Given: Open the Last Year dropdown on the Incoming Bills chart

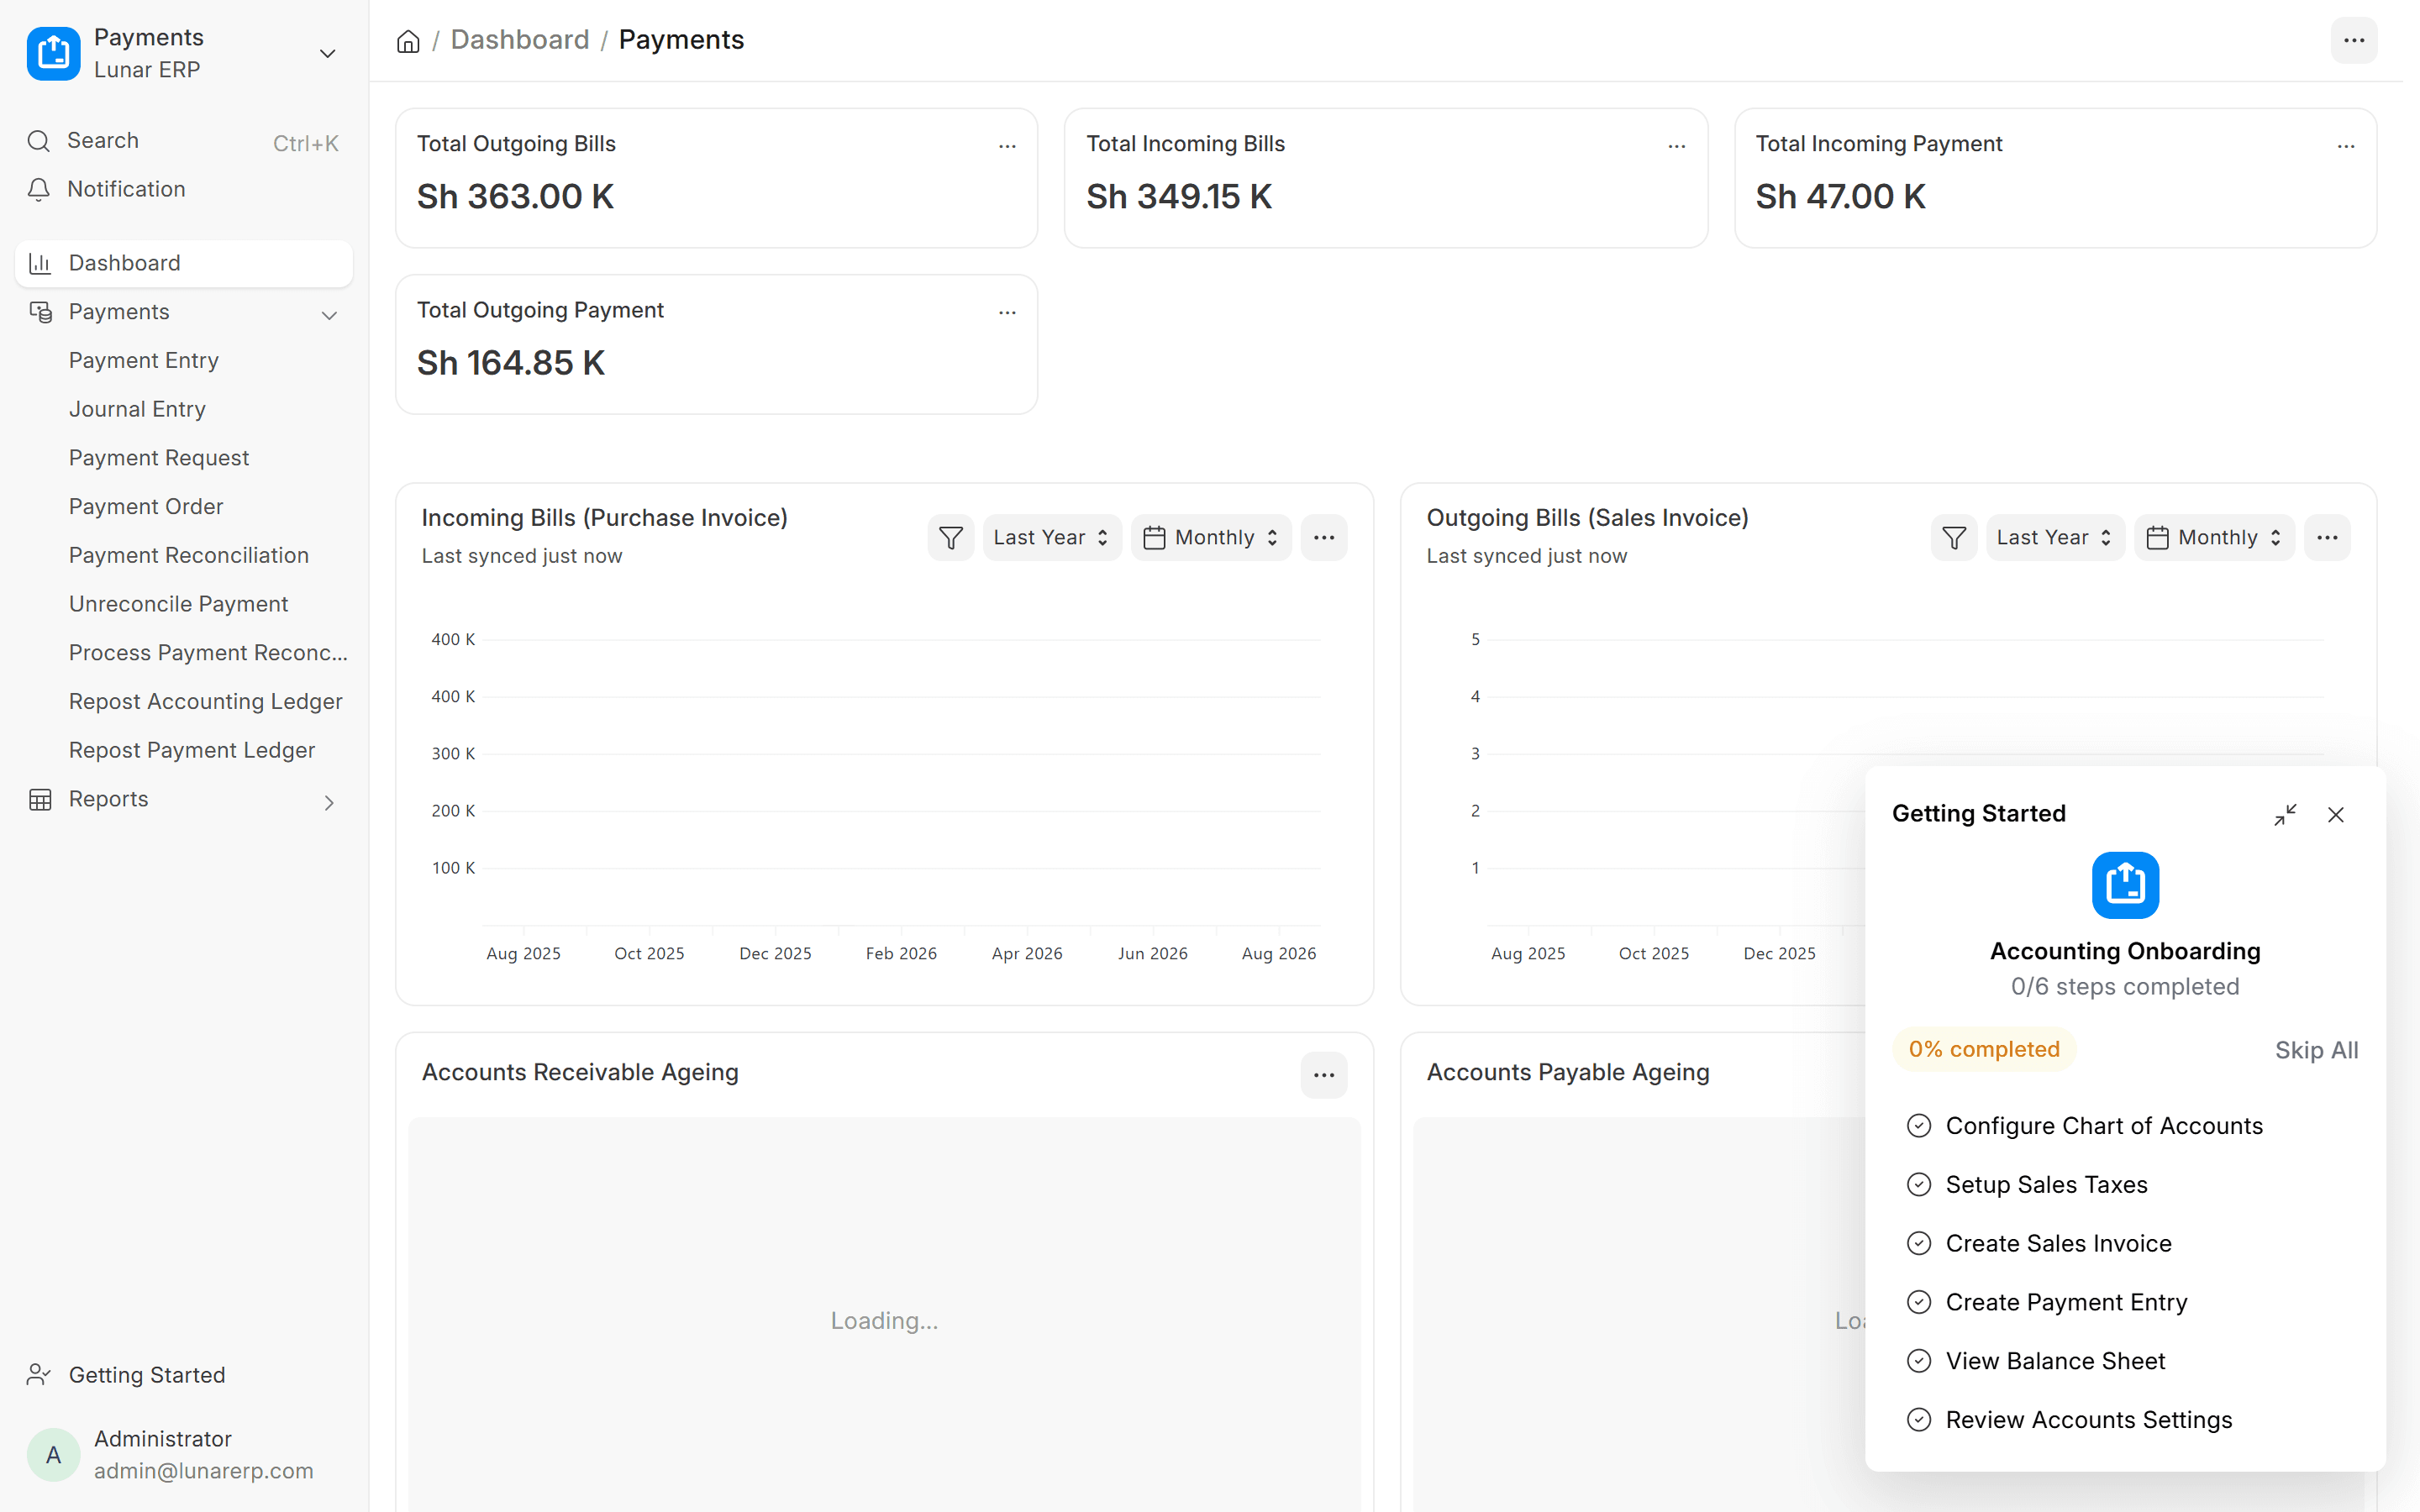Looking at the screenshot, I should point(1052,538).
